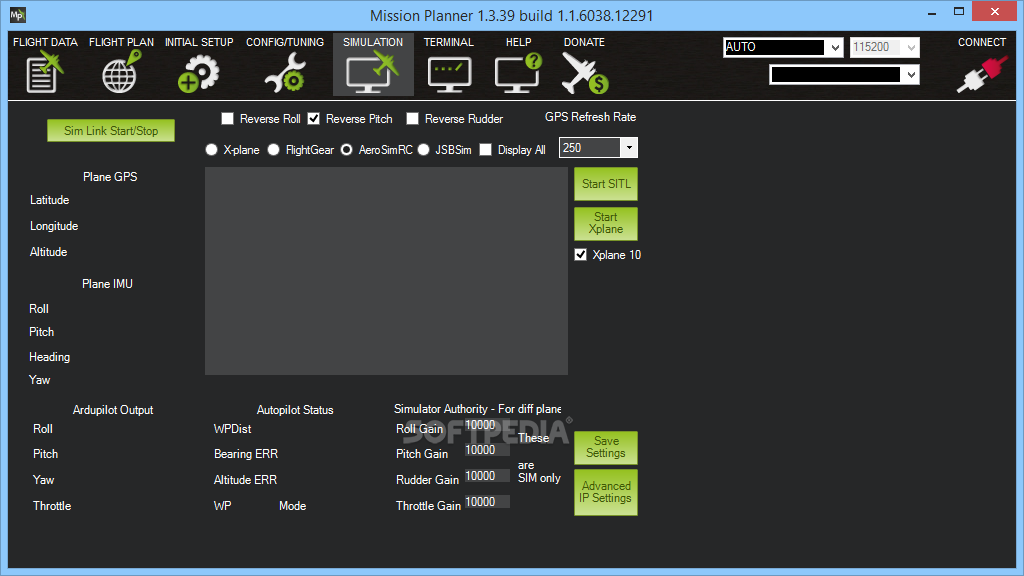Click the Longitude label under Plane GPS
This screenshot has width=1024, height=576.
click(54, 226)
